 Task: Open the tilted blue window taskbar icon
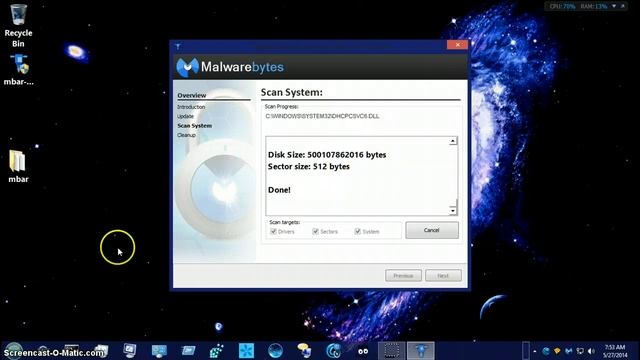(188, 350)
